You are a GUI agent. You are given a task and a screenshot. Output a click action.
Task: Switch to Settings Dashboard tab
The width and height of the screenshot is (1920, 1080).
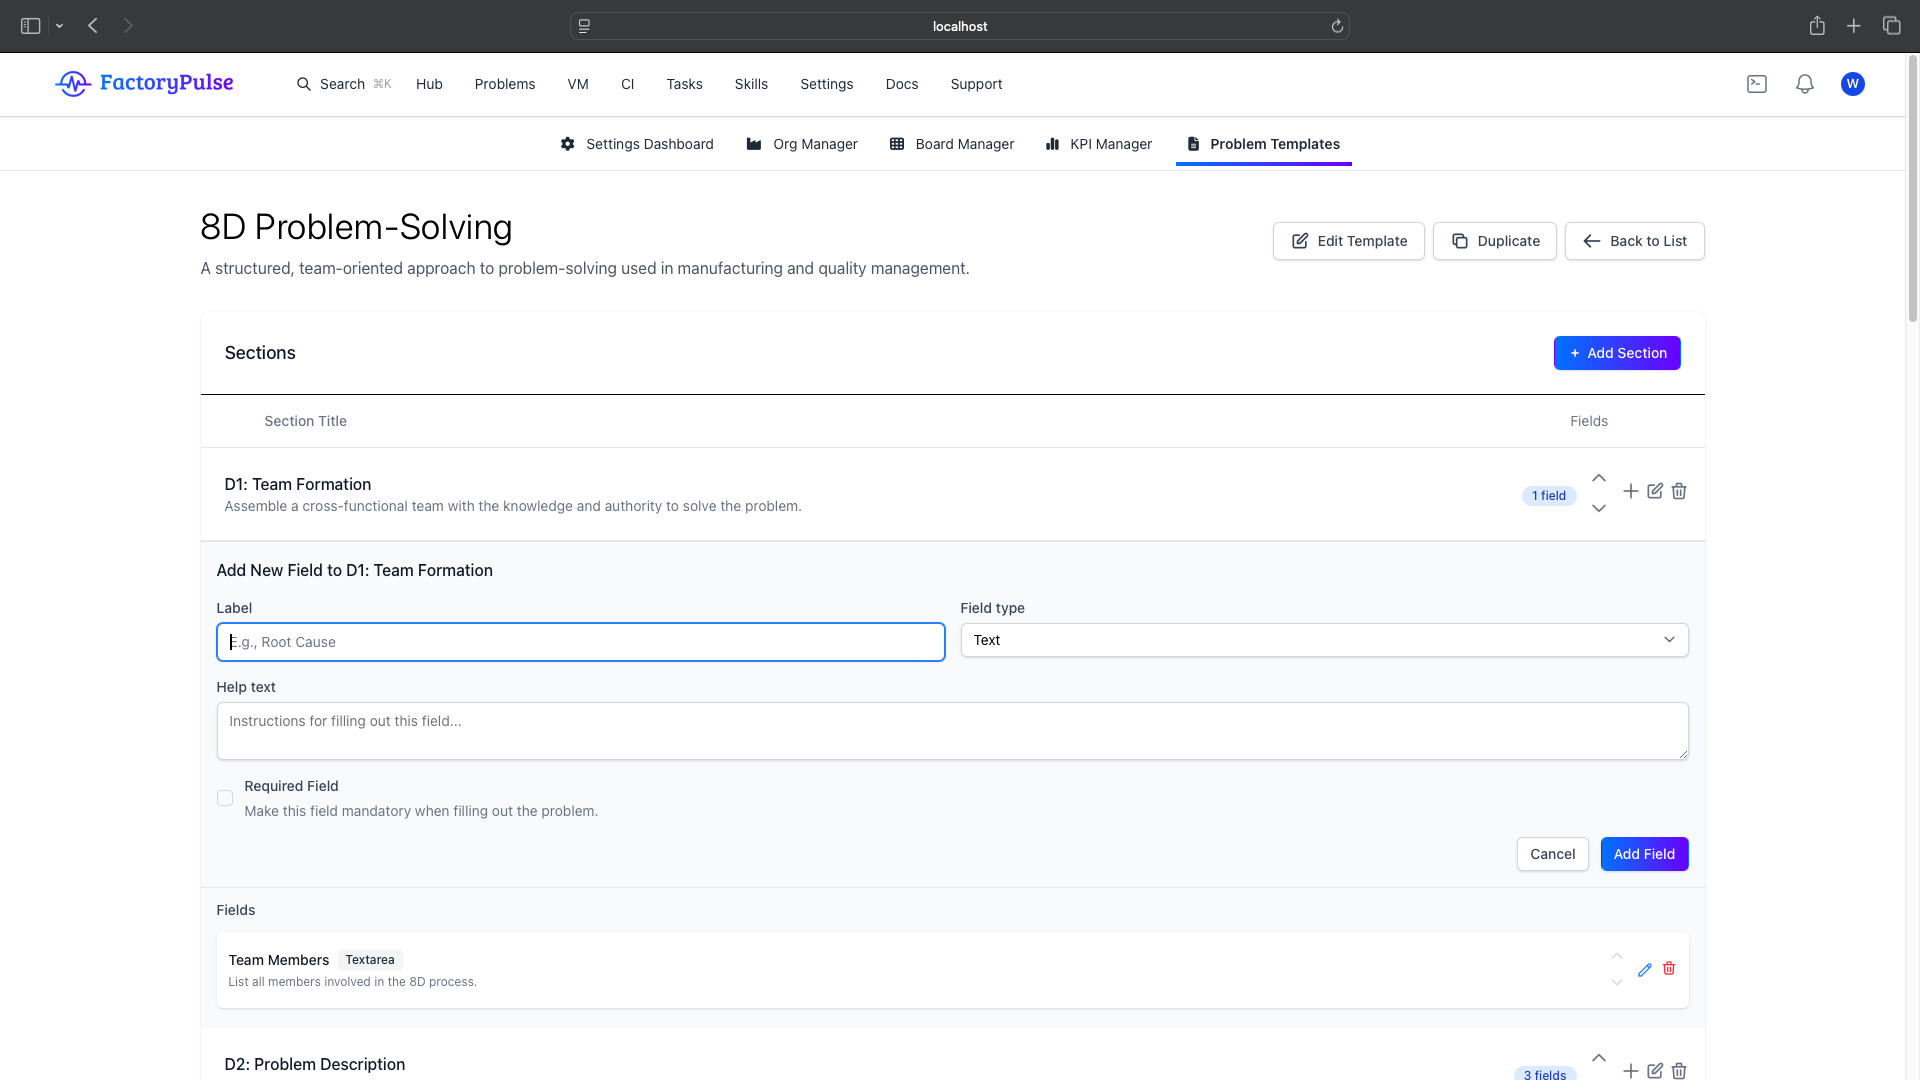(x=637, y=144)
